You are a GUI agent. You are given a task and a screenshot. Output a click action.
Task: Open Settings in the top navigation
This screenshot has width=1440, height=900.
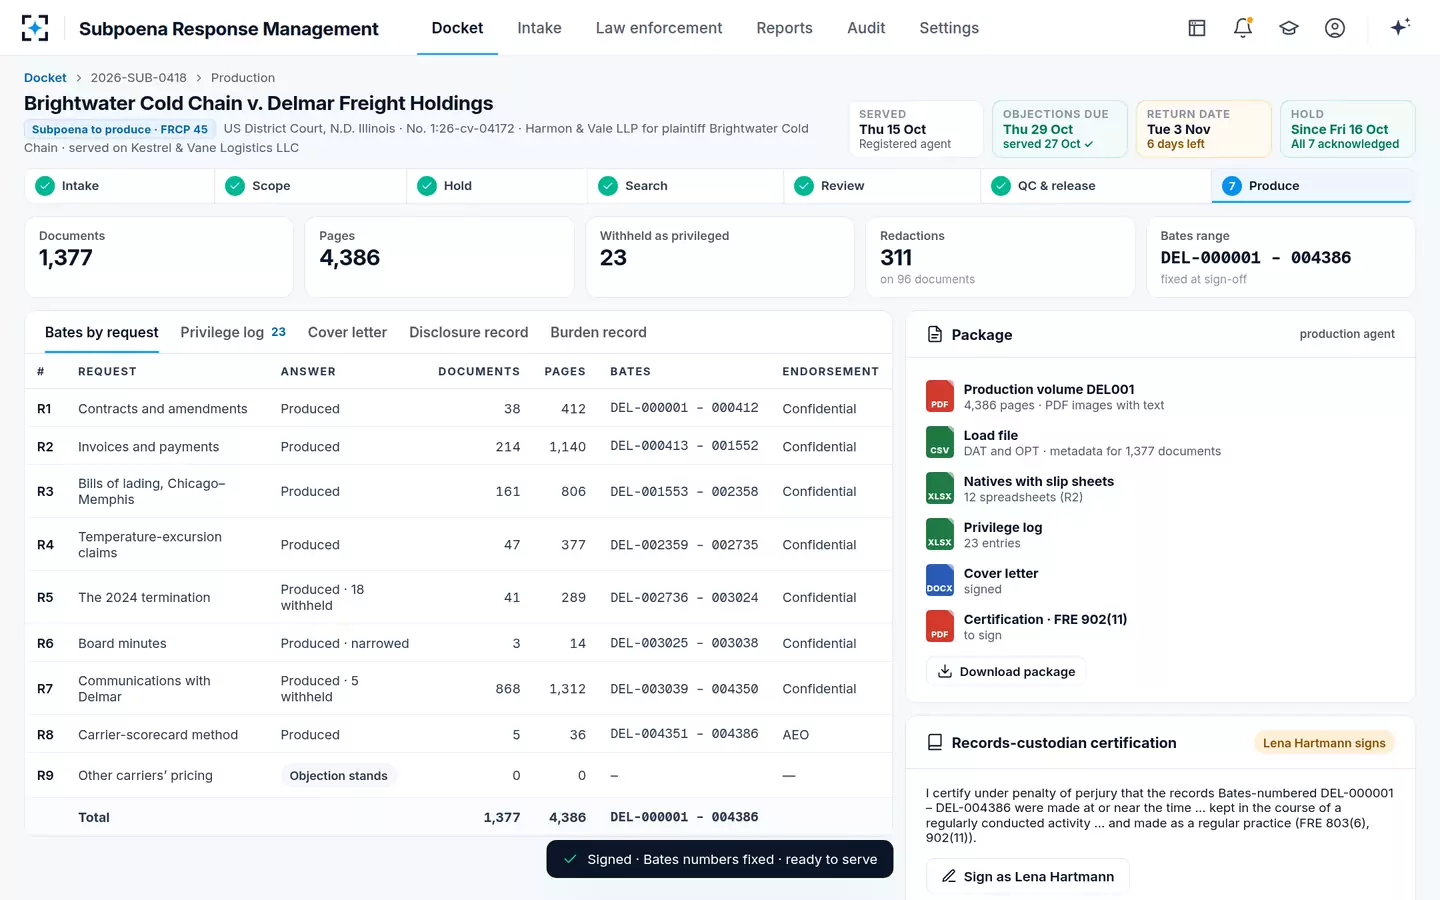pos(949,28)
